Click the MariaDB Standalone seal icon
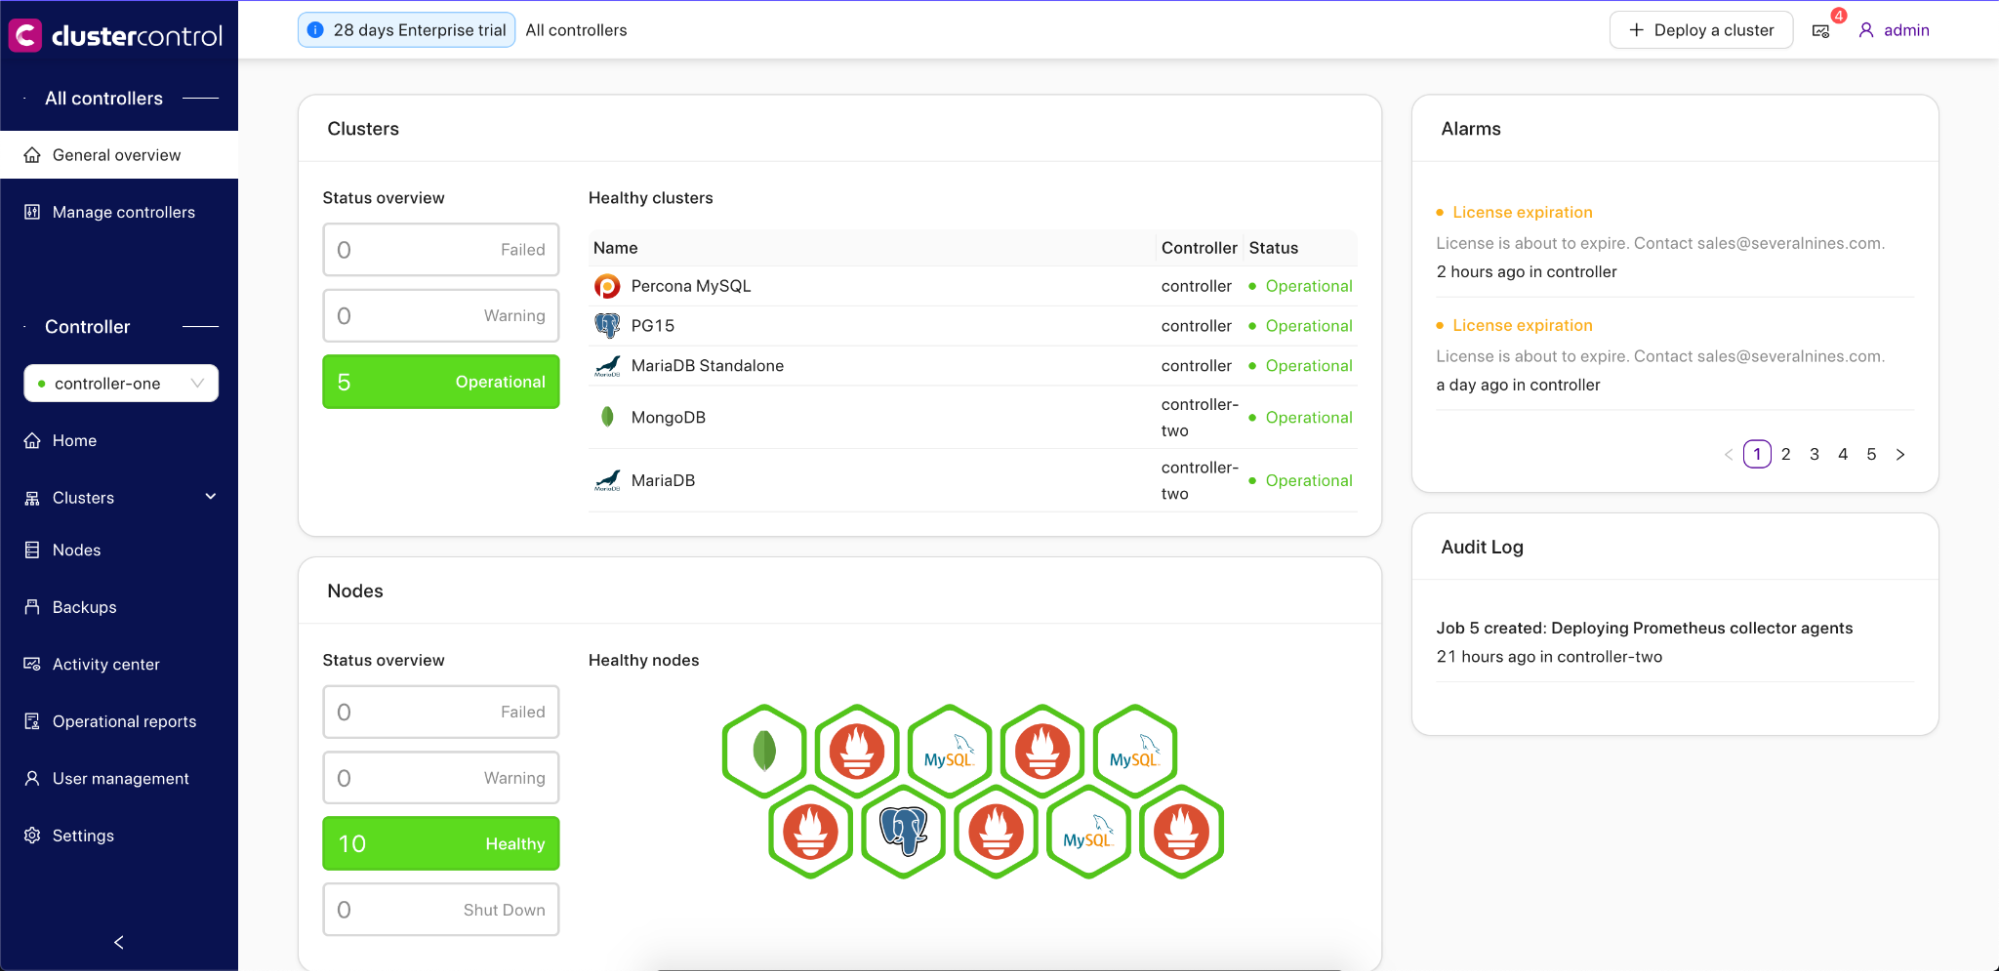Image resolution: width=1999 pixels, height=972 pixels. (607, 367)
